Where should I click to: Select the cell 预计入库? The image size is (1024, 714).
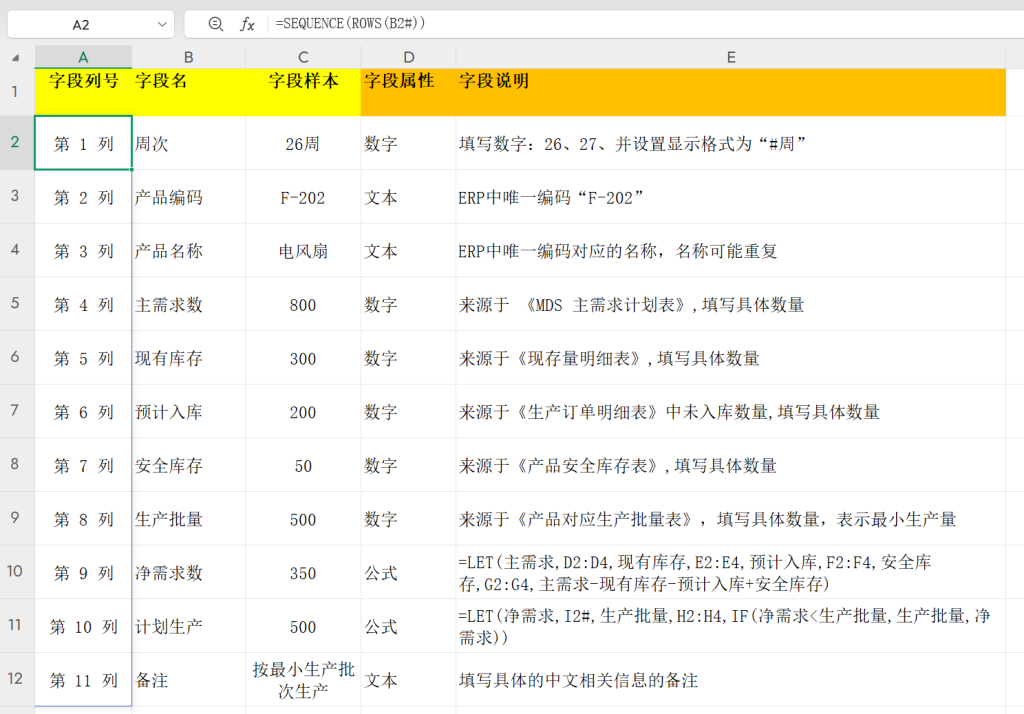point(189,412)
